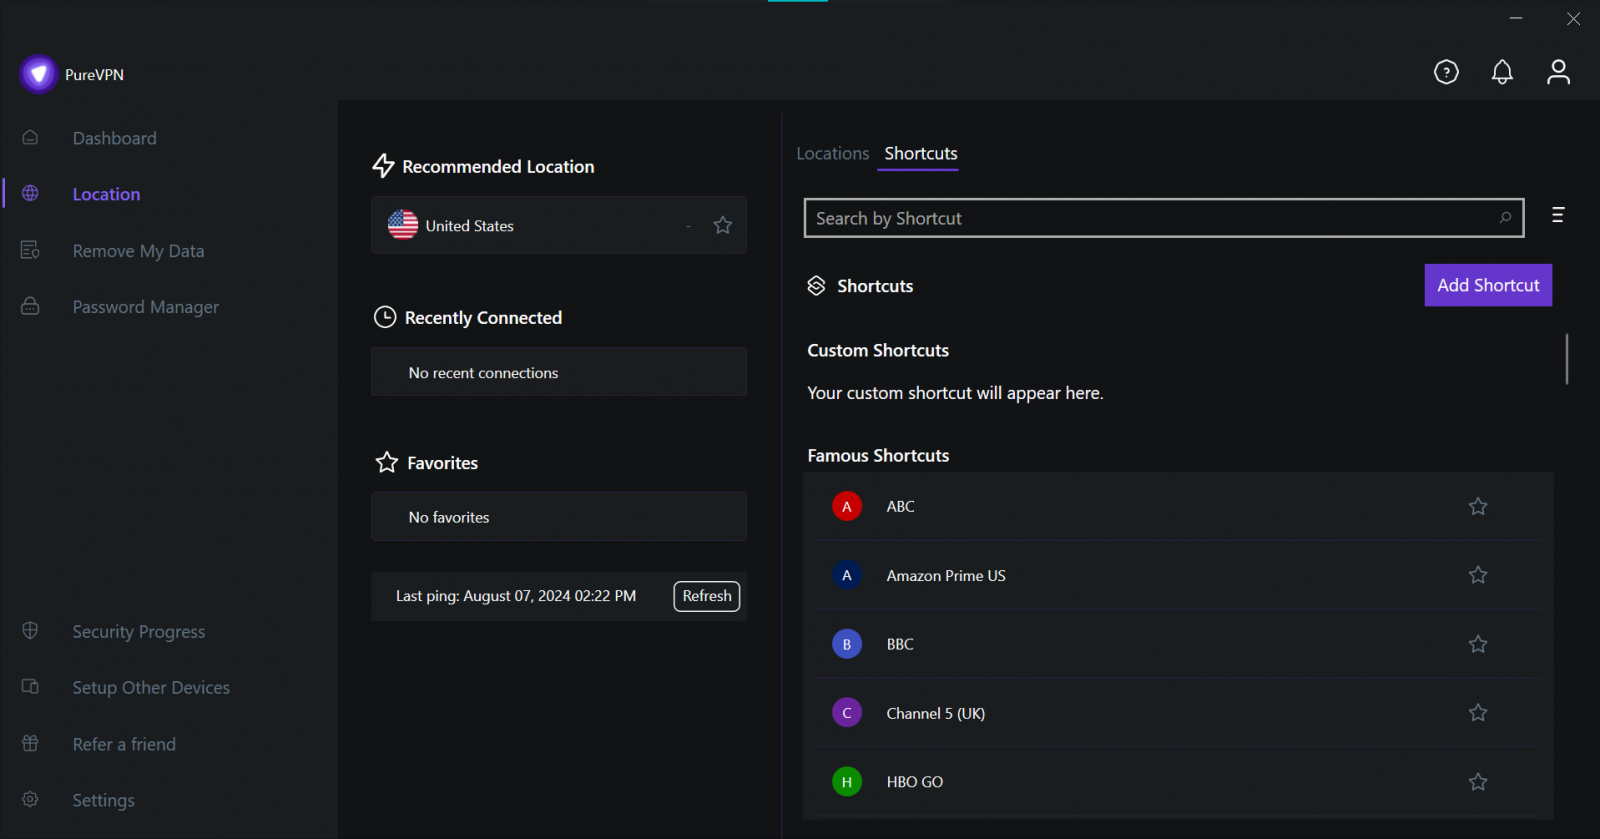Open Password Manager from the sidebar

coord(145,307)
